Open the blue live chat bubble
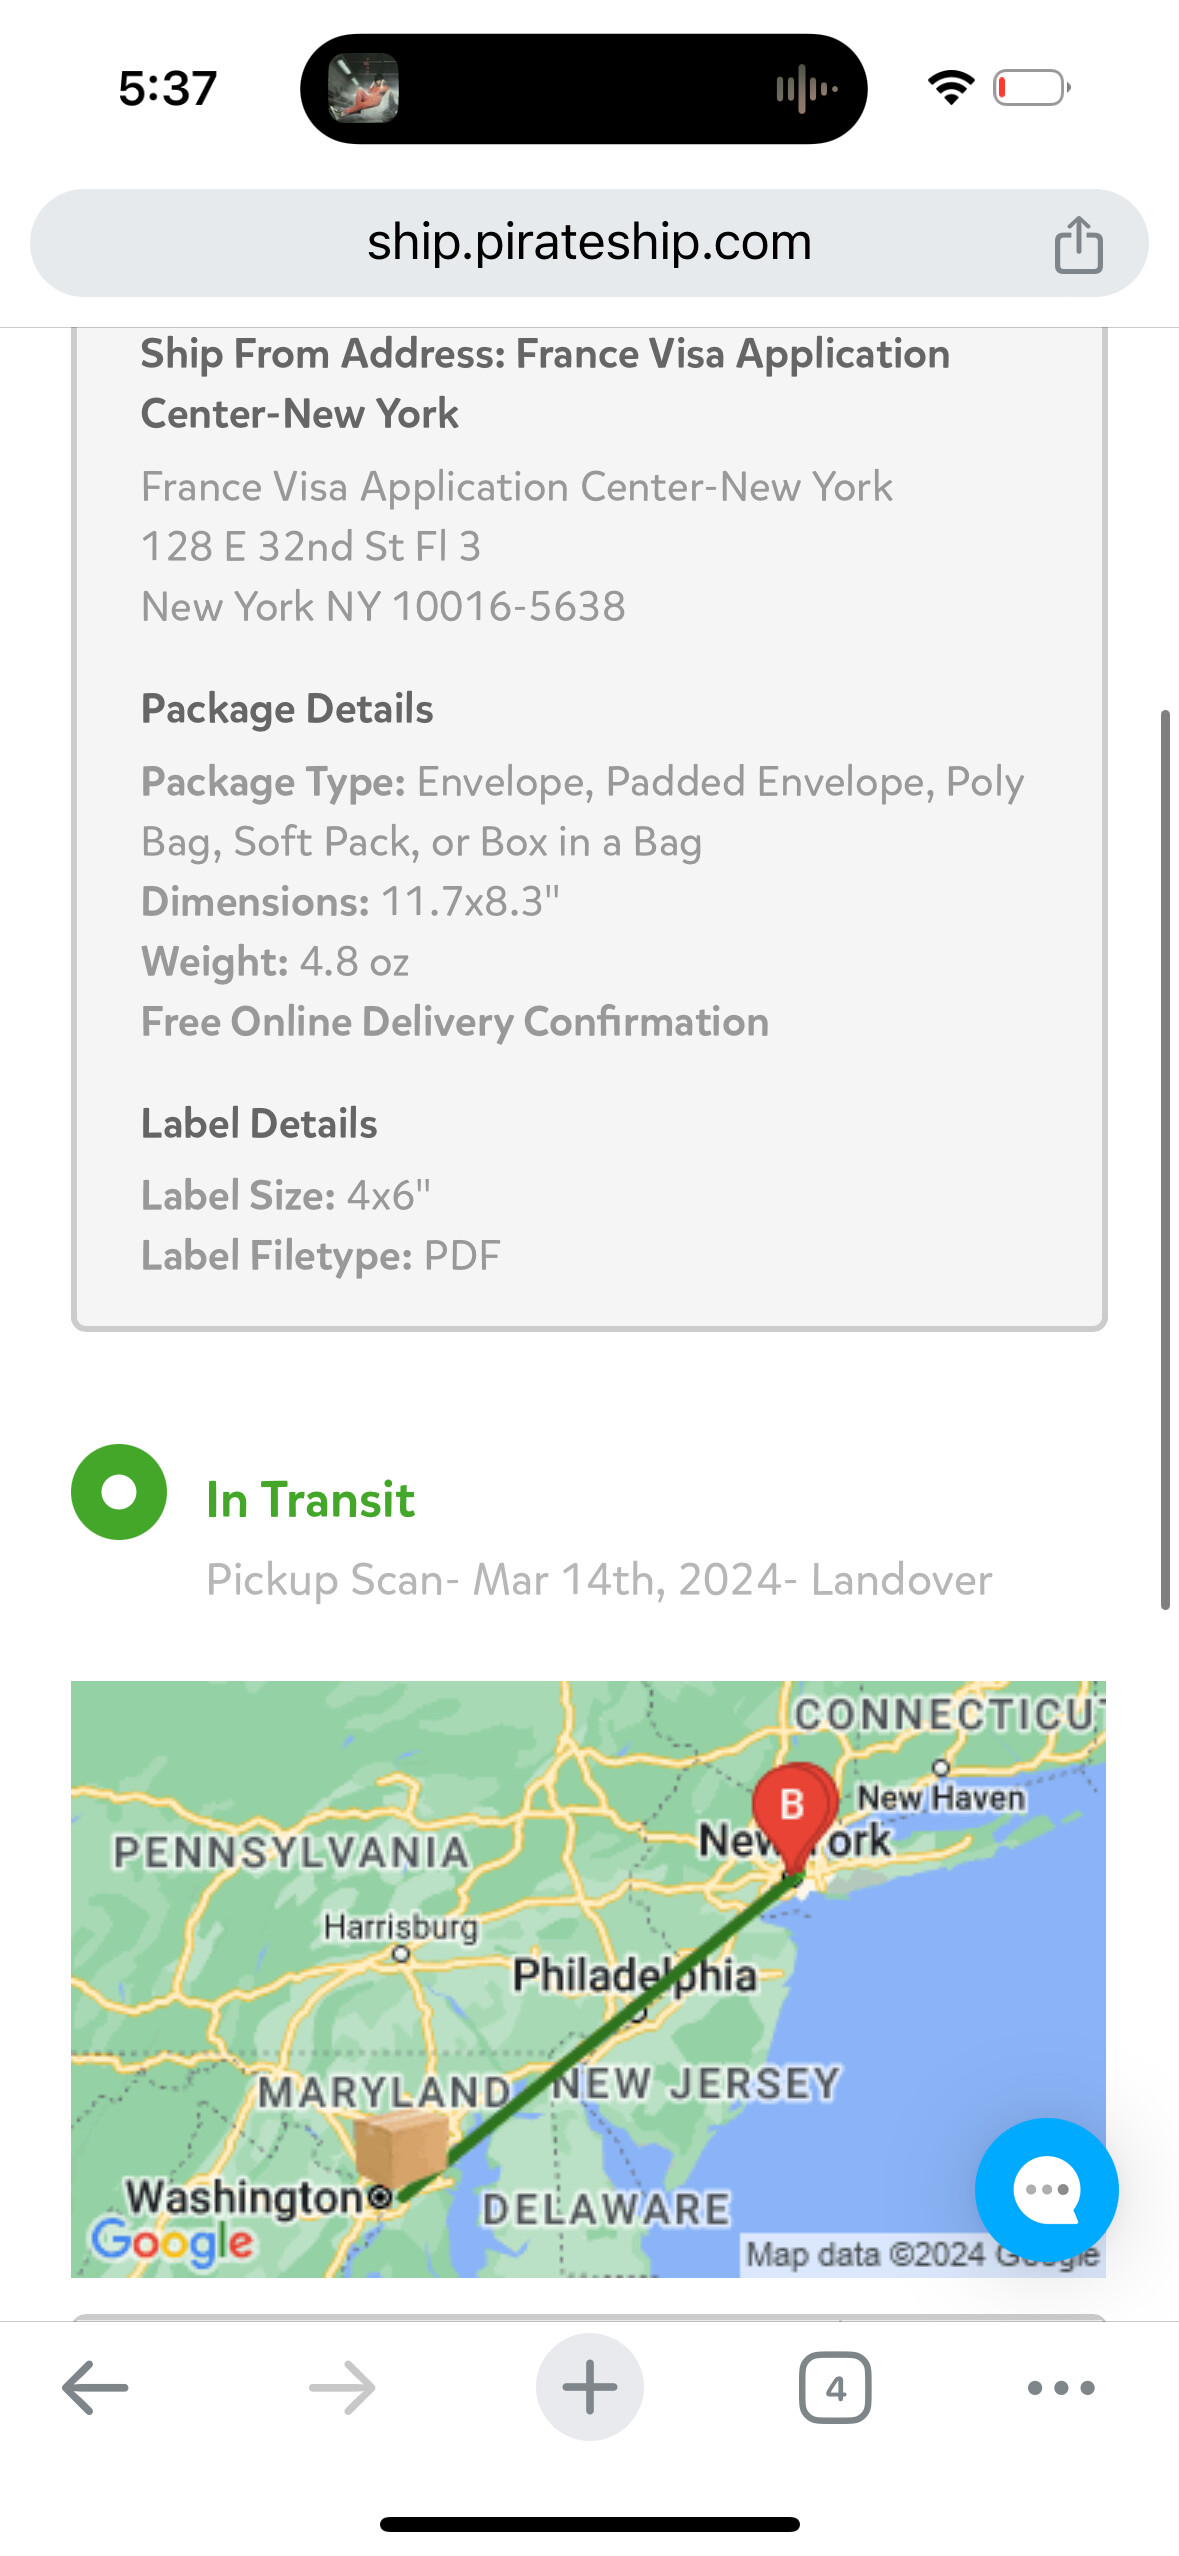 click(x=1046, y=2189)
